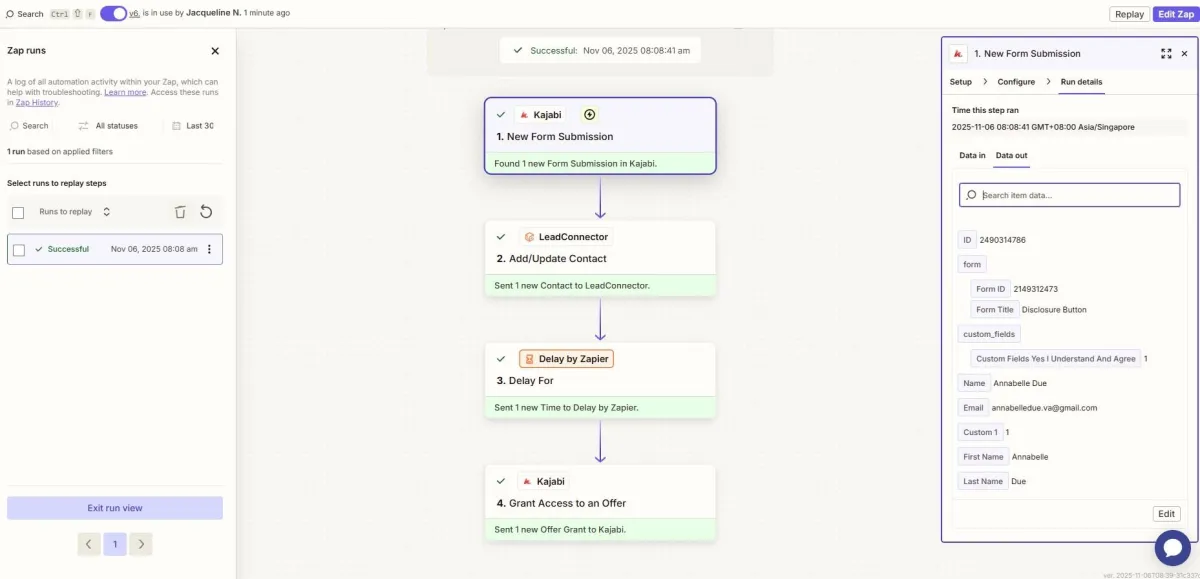
Task: Click the delete runs trash icon
Action: [x=180, y=212]
